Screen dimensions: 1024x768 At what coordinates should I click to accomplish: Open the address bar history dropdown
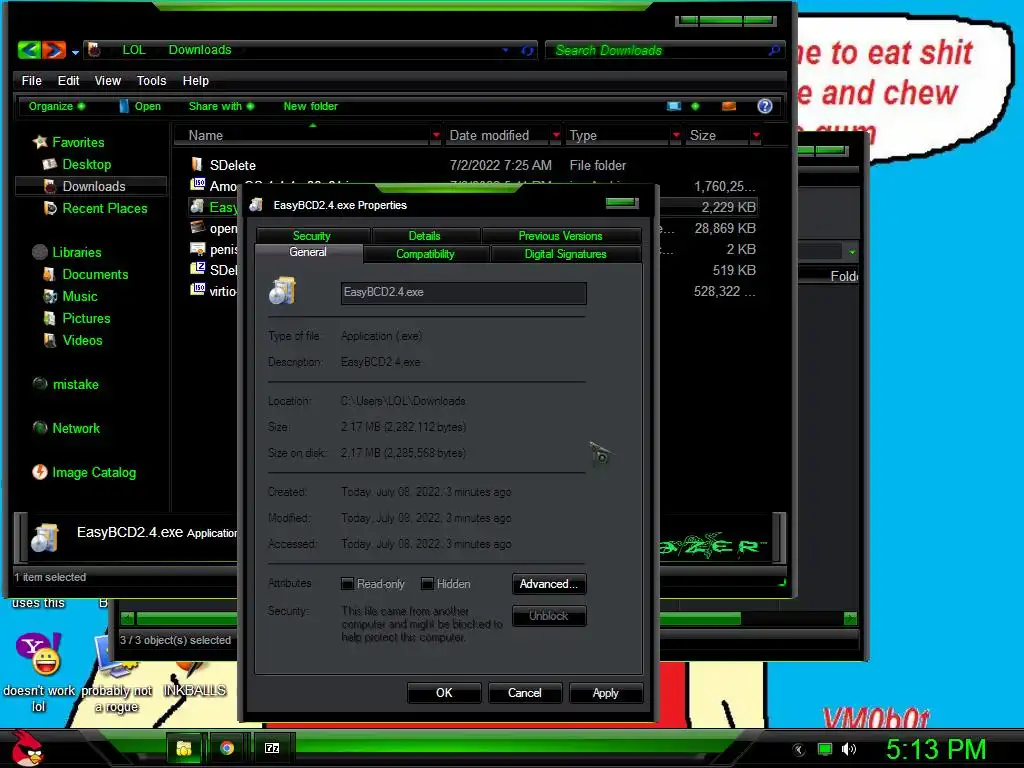tap(505, 50)
